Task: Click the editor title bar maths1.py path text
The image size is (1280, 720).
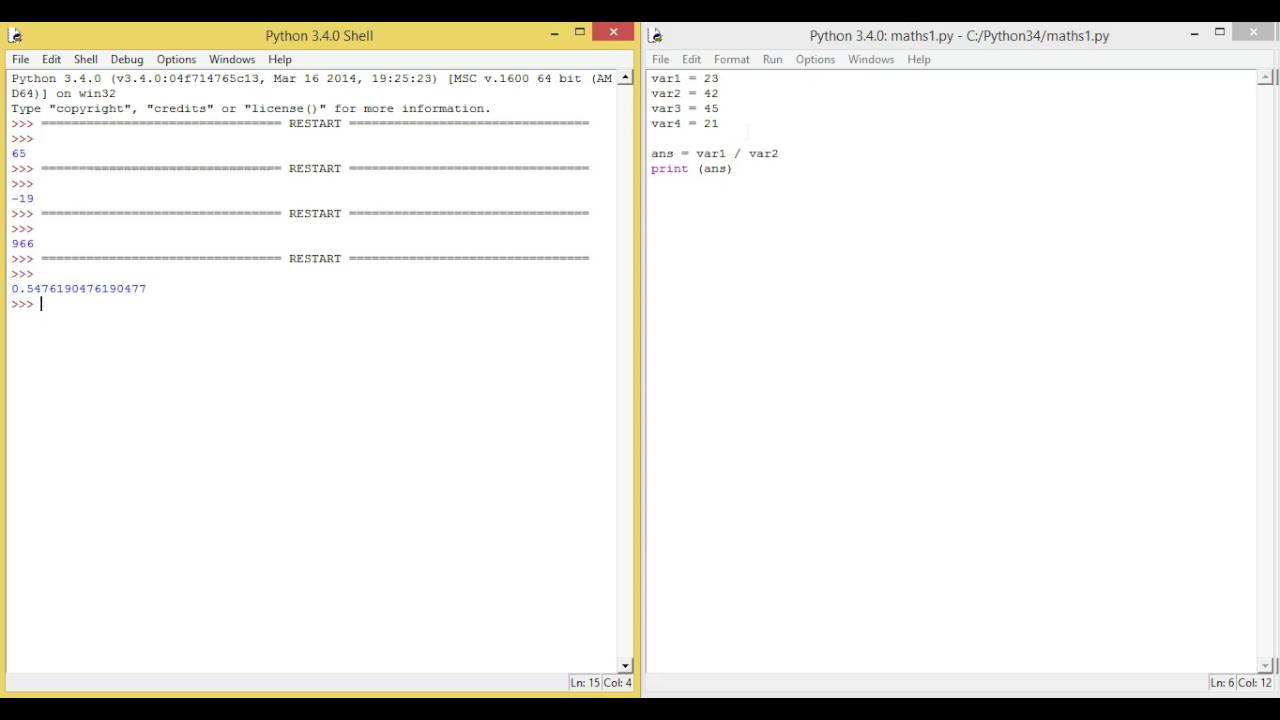Action: (959, 36)
